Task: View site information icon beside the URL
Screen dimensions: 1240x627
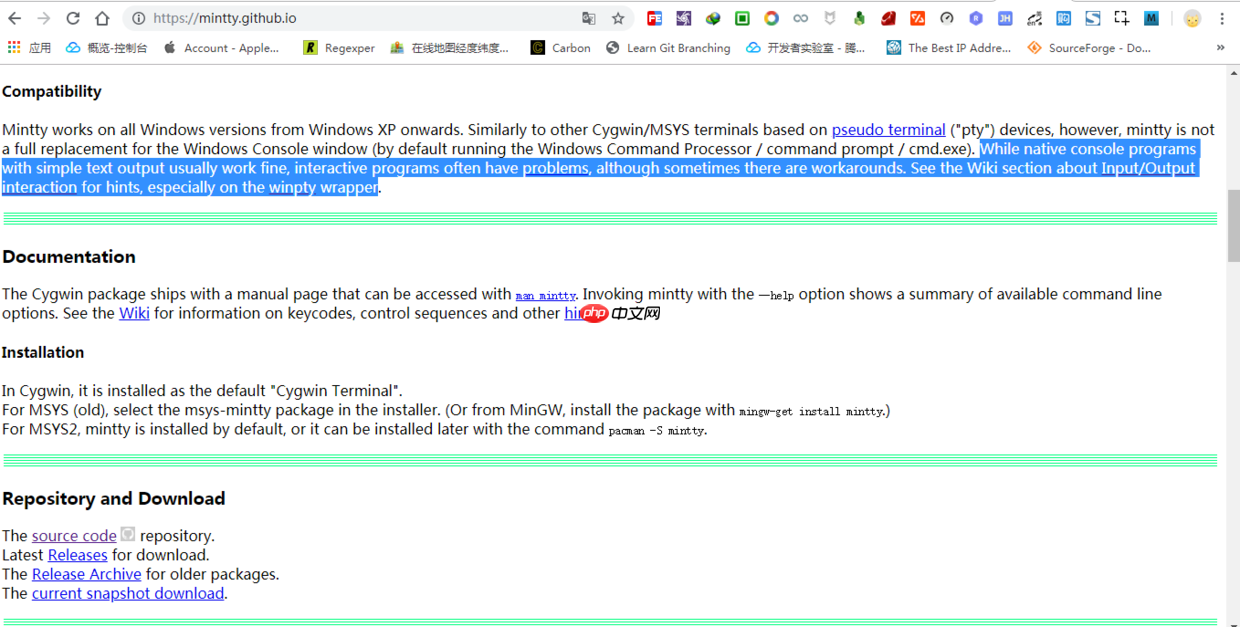Action: [138, 18]
